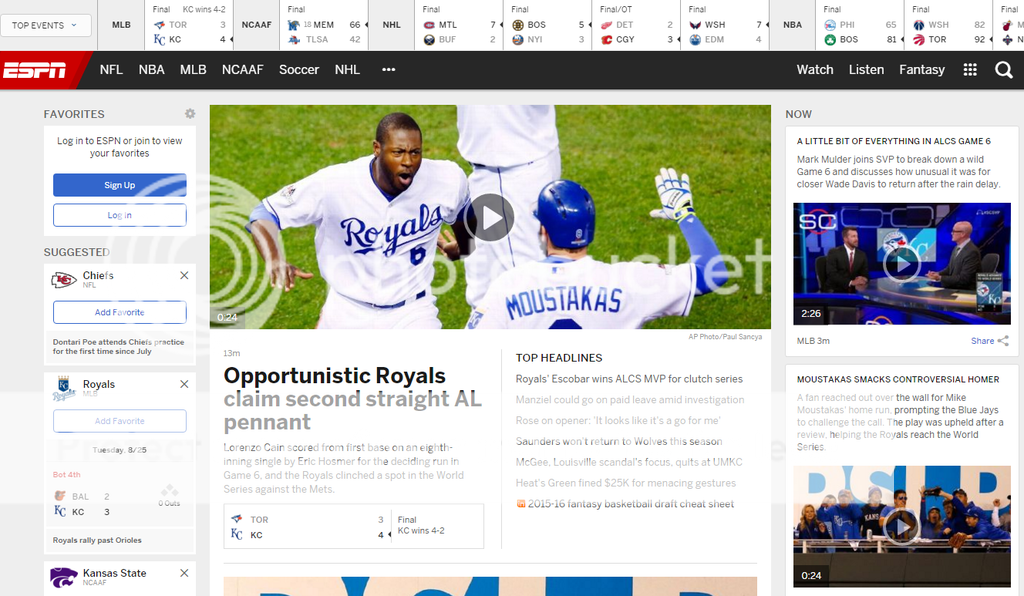Open the WSH vs TOR NBA score
Screen dimensions: 1024x596
click(x=948, y=25)
